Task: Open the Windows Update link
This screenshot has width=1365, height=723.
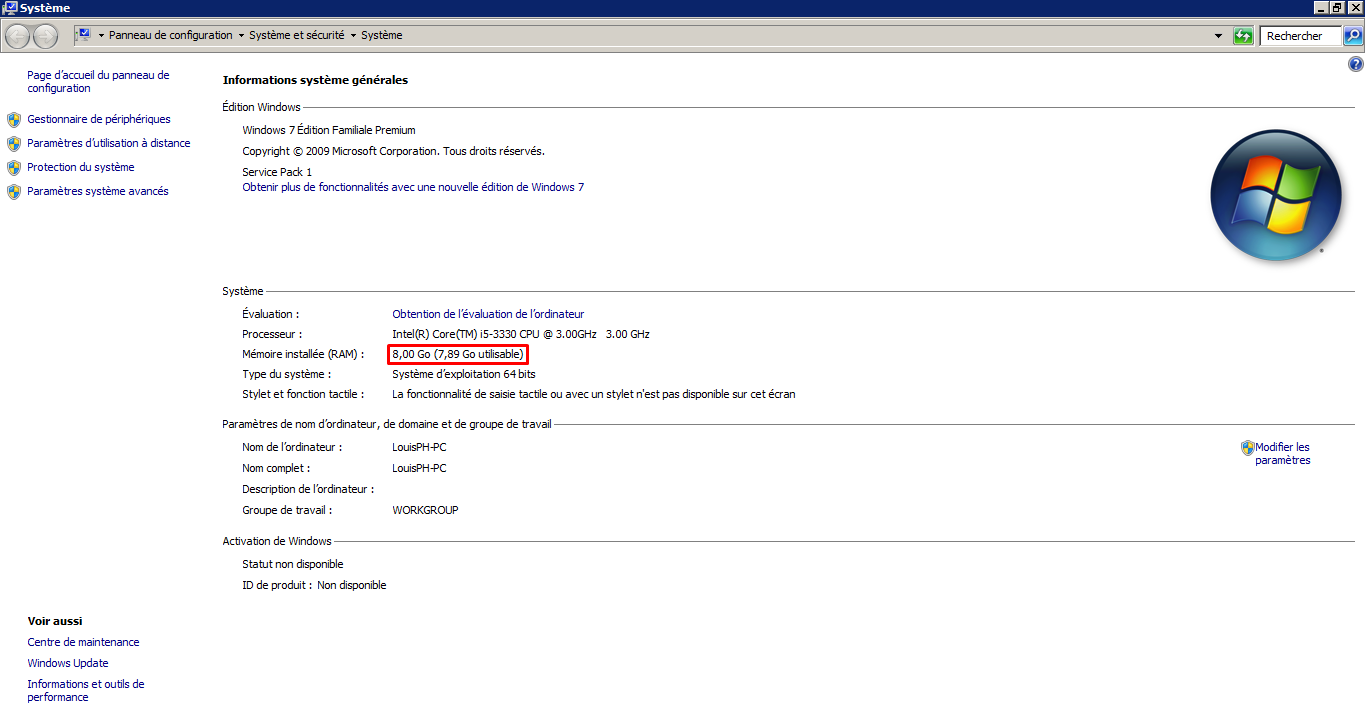Action: click(68, 663)
